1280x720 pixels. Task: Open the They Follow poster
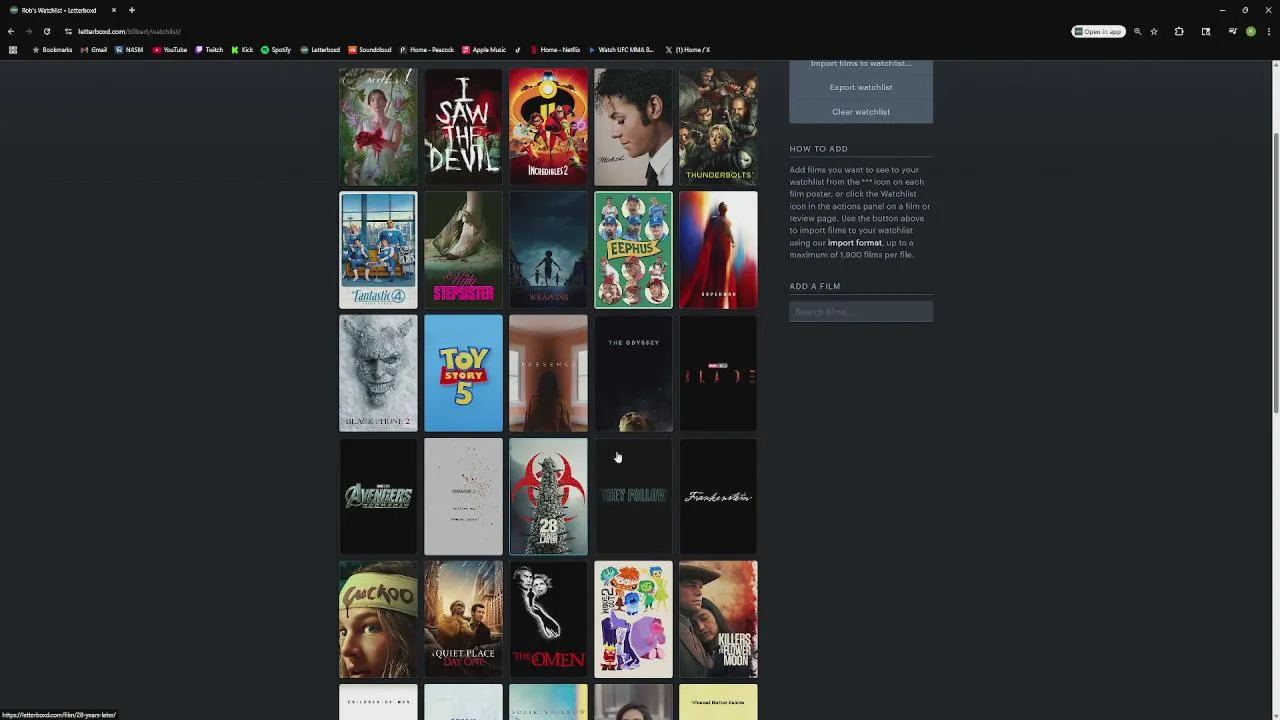pyautogui.click(x=633, y=496)
